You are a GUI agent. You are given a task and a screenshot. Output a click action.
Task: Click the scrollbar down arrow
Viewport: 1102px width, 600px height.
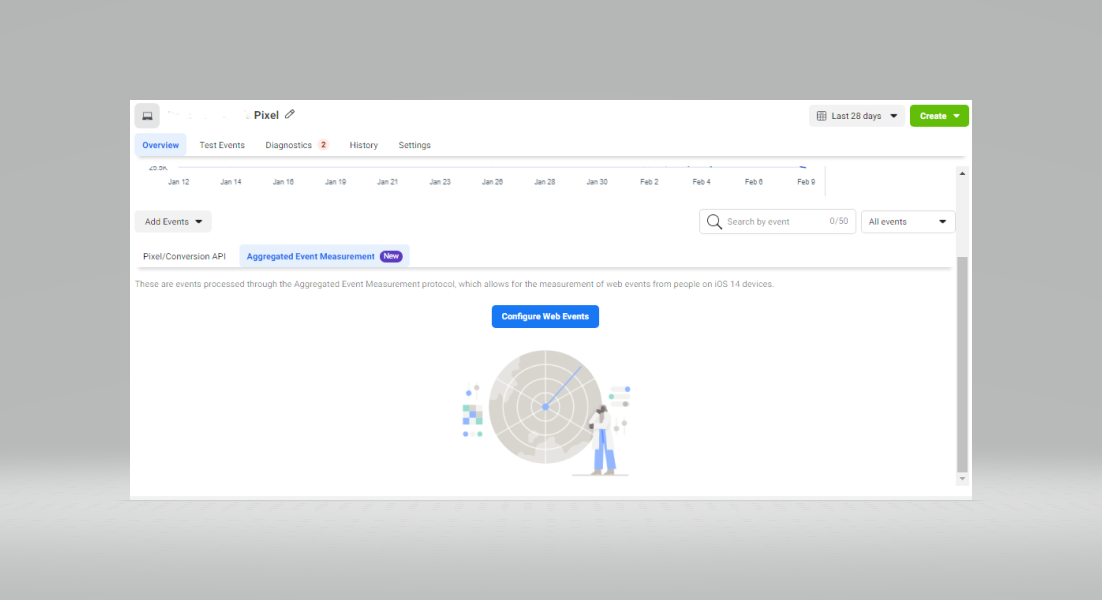(962, 479)
